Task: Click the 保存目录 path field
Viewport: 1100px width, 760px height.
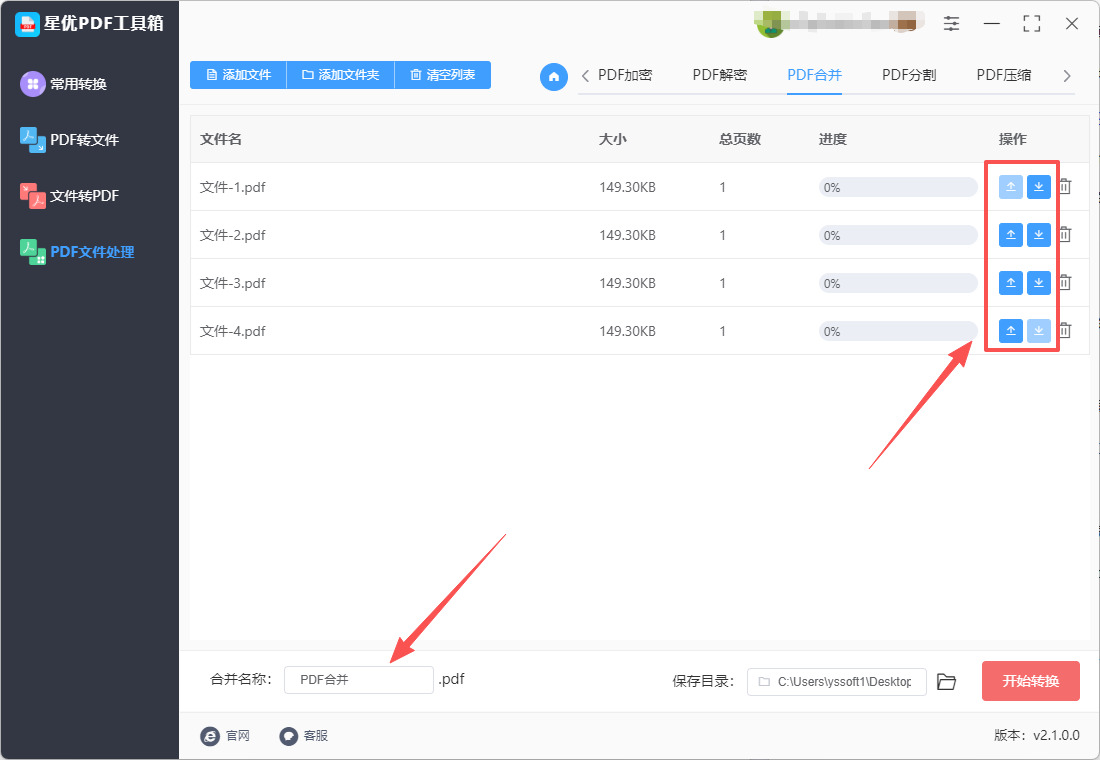Action: pyautogui.click(x=837, y=681)
